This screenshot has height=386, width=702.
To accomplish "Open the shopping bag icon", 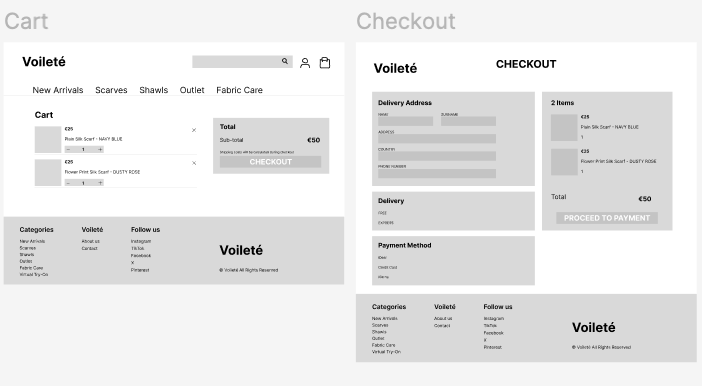I will pos(325,63).
